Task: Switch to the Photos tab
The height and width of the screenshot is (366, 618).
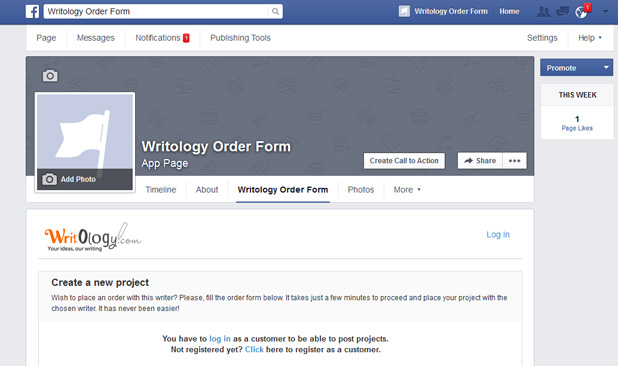Action: click(x=361, y=190)
